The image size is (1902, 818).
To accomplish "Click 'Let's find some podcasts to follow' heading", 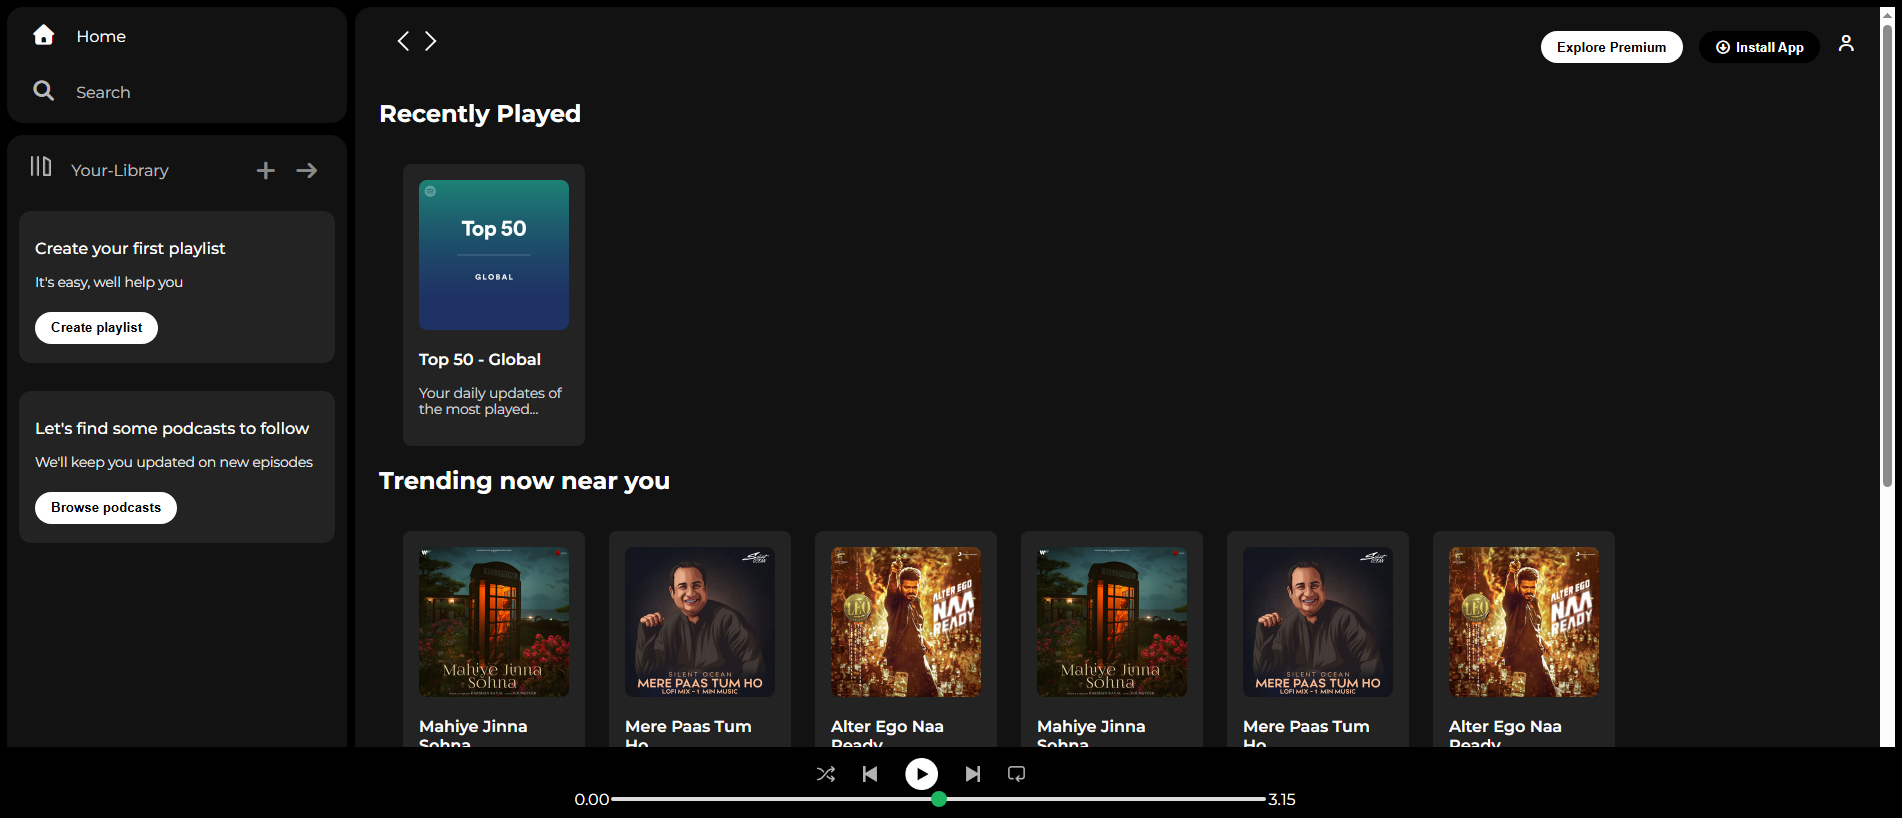I will click(x=172, y=428).
